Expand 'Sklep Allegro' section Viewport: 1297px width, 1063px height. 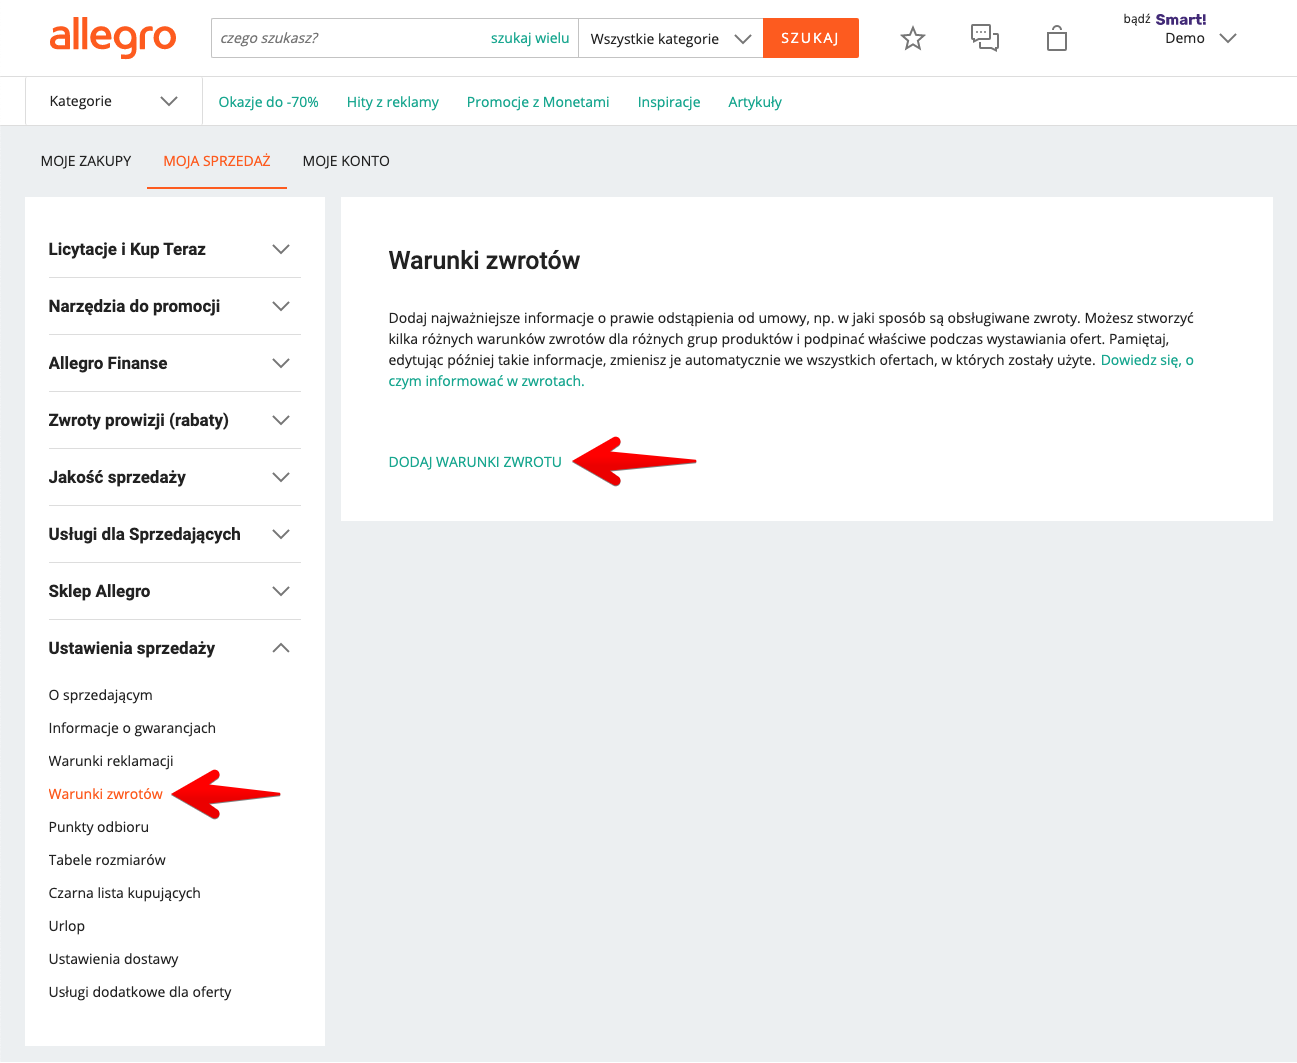[x=174, y=591]
